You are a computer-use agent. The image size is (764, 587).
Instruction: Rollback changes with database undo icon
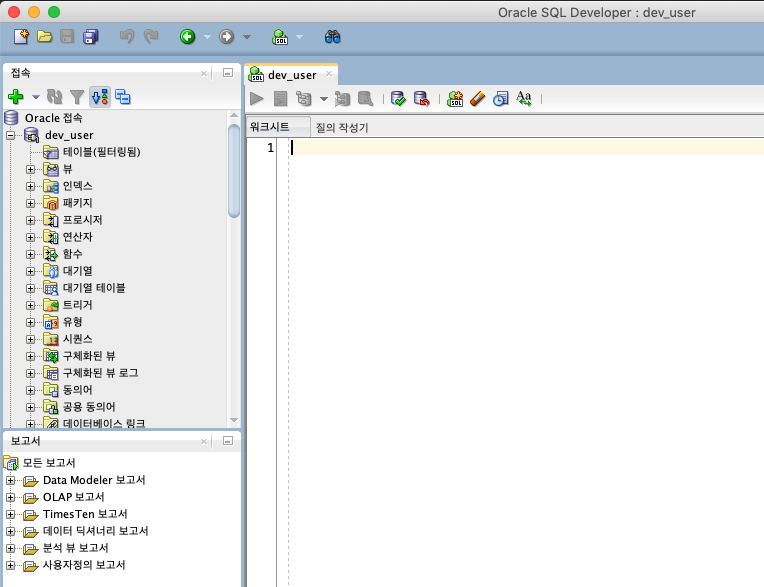(x=421, y=99)
